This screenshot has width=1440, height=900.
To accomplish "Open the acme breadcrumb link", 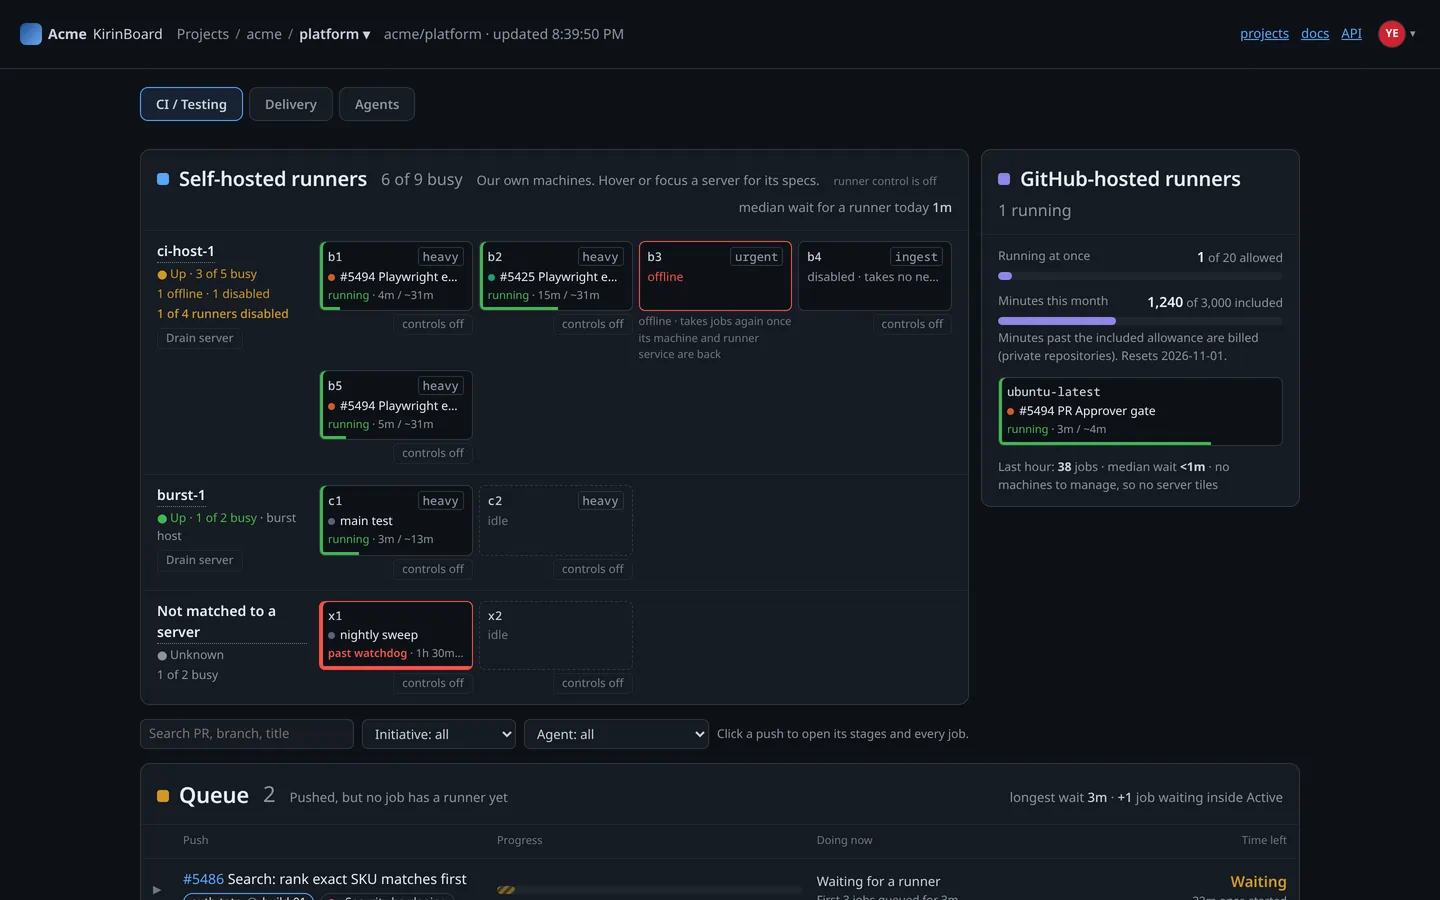I will (264, 34).
